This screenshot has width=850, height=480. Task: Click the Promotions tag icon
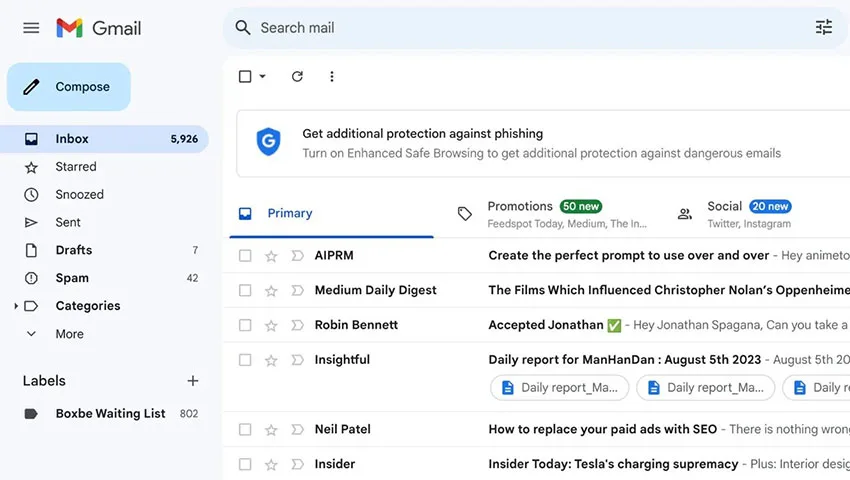(465, 214)
